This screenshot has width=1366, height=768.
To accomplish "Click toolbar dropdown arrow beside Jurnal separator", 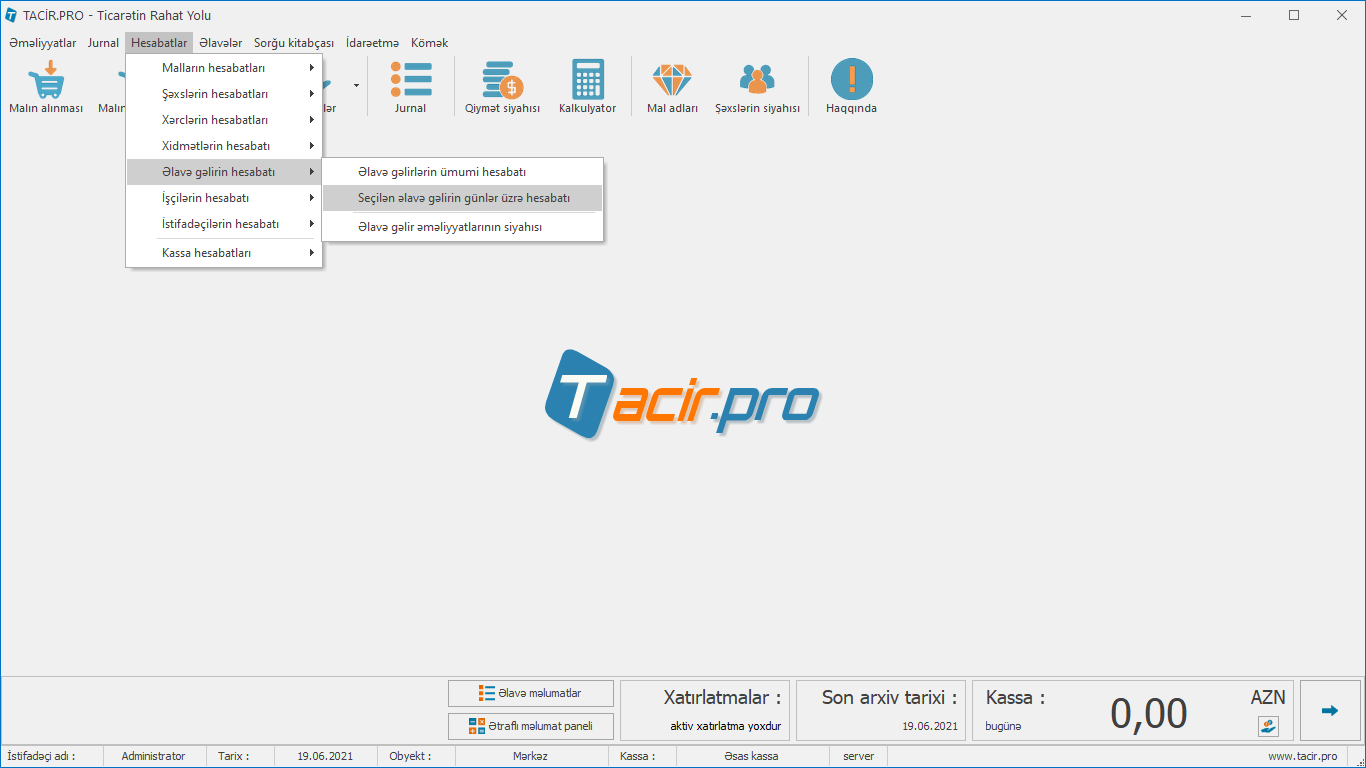I will click(x=356, y=86).
